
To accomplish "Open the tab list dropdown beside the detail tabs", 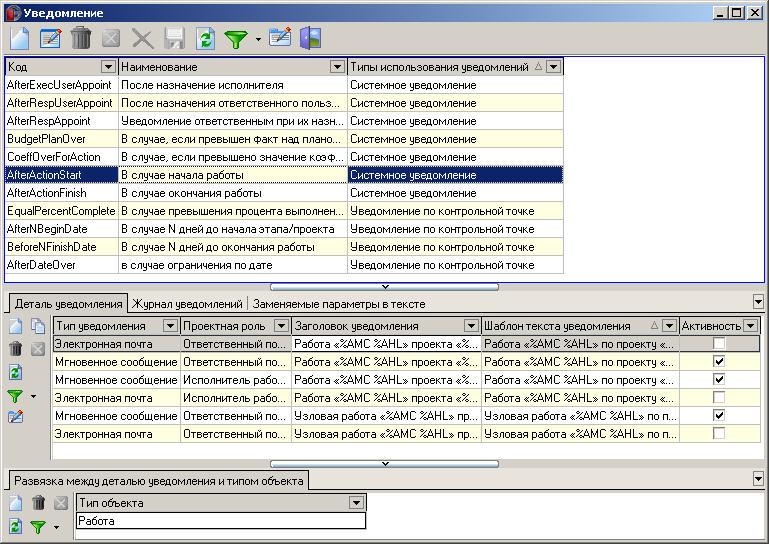I will [758, 302].
